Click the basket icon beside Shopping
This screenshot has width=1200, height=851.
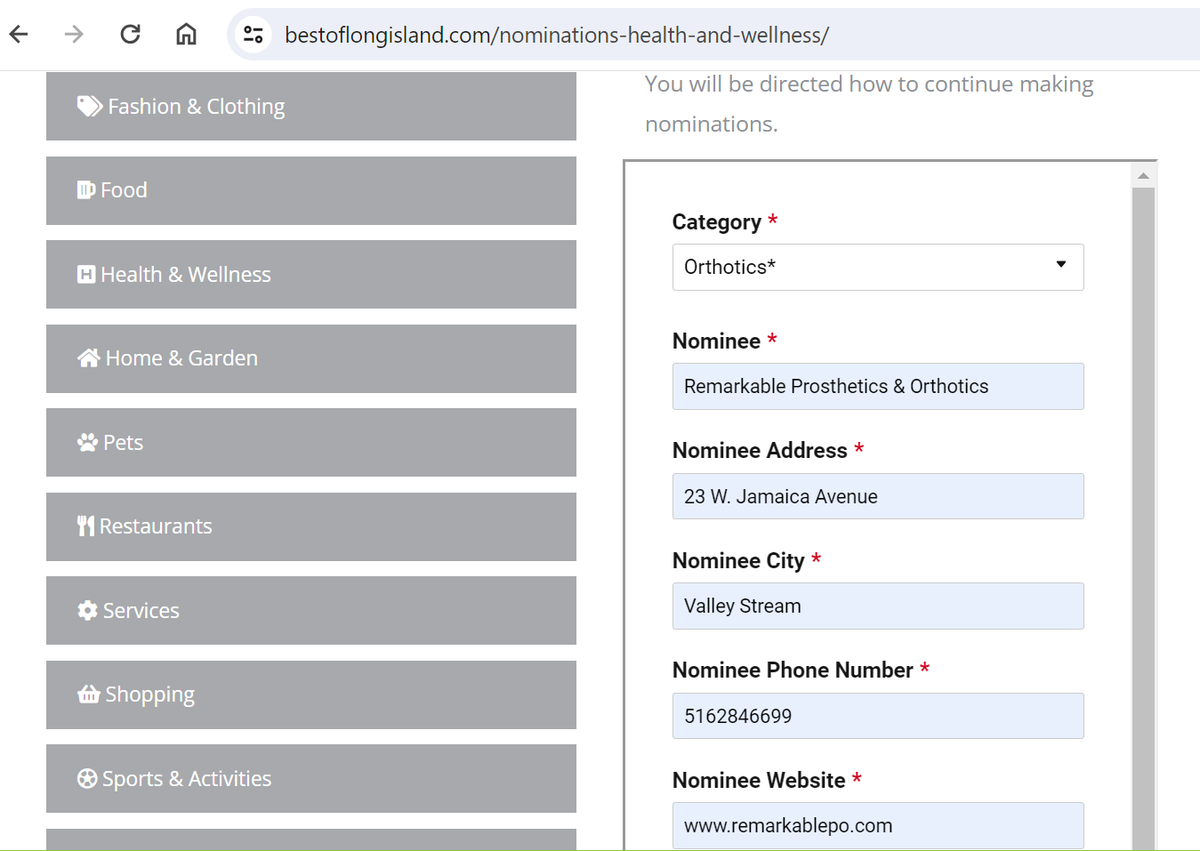pos(89,694)
